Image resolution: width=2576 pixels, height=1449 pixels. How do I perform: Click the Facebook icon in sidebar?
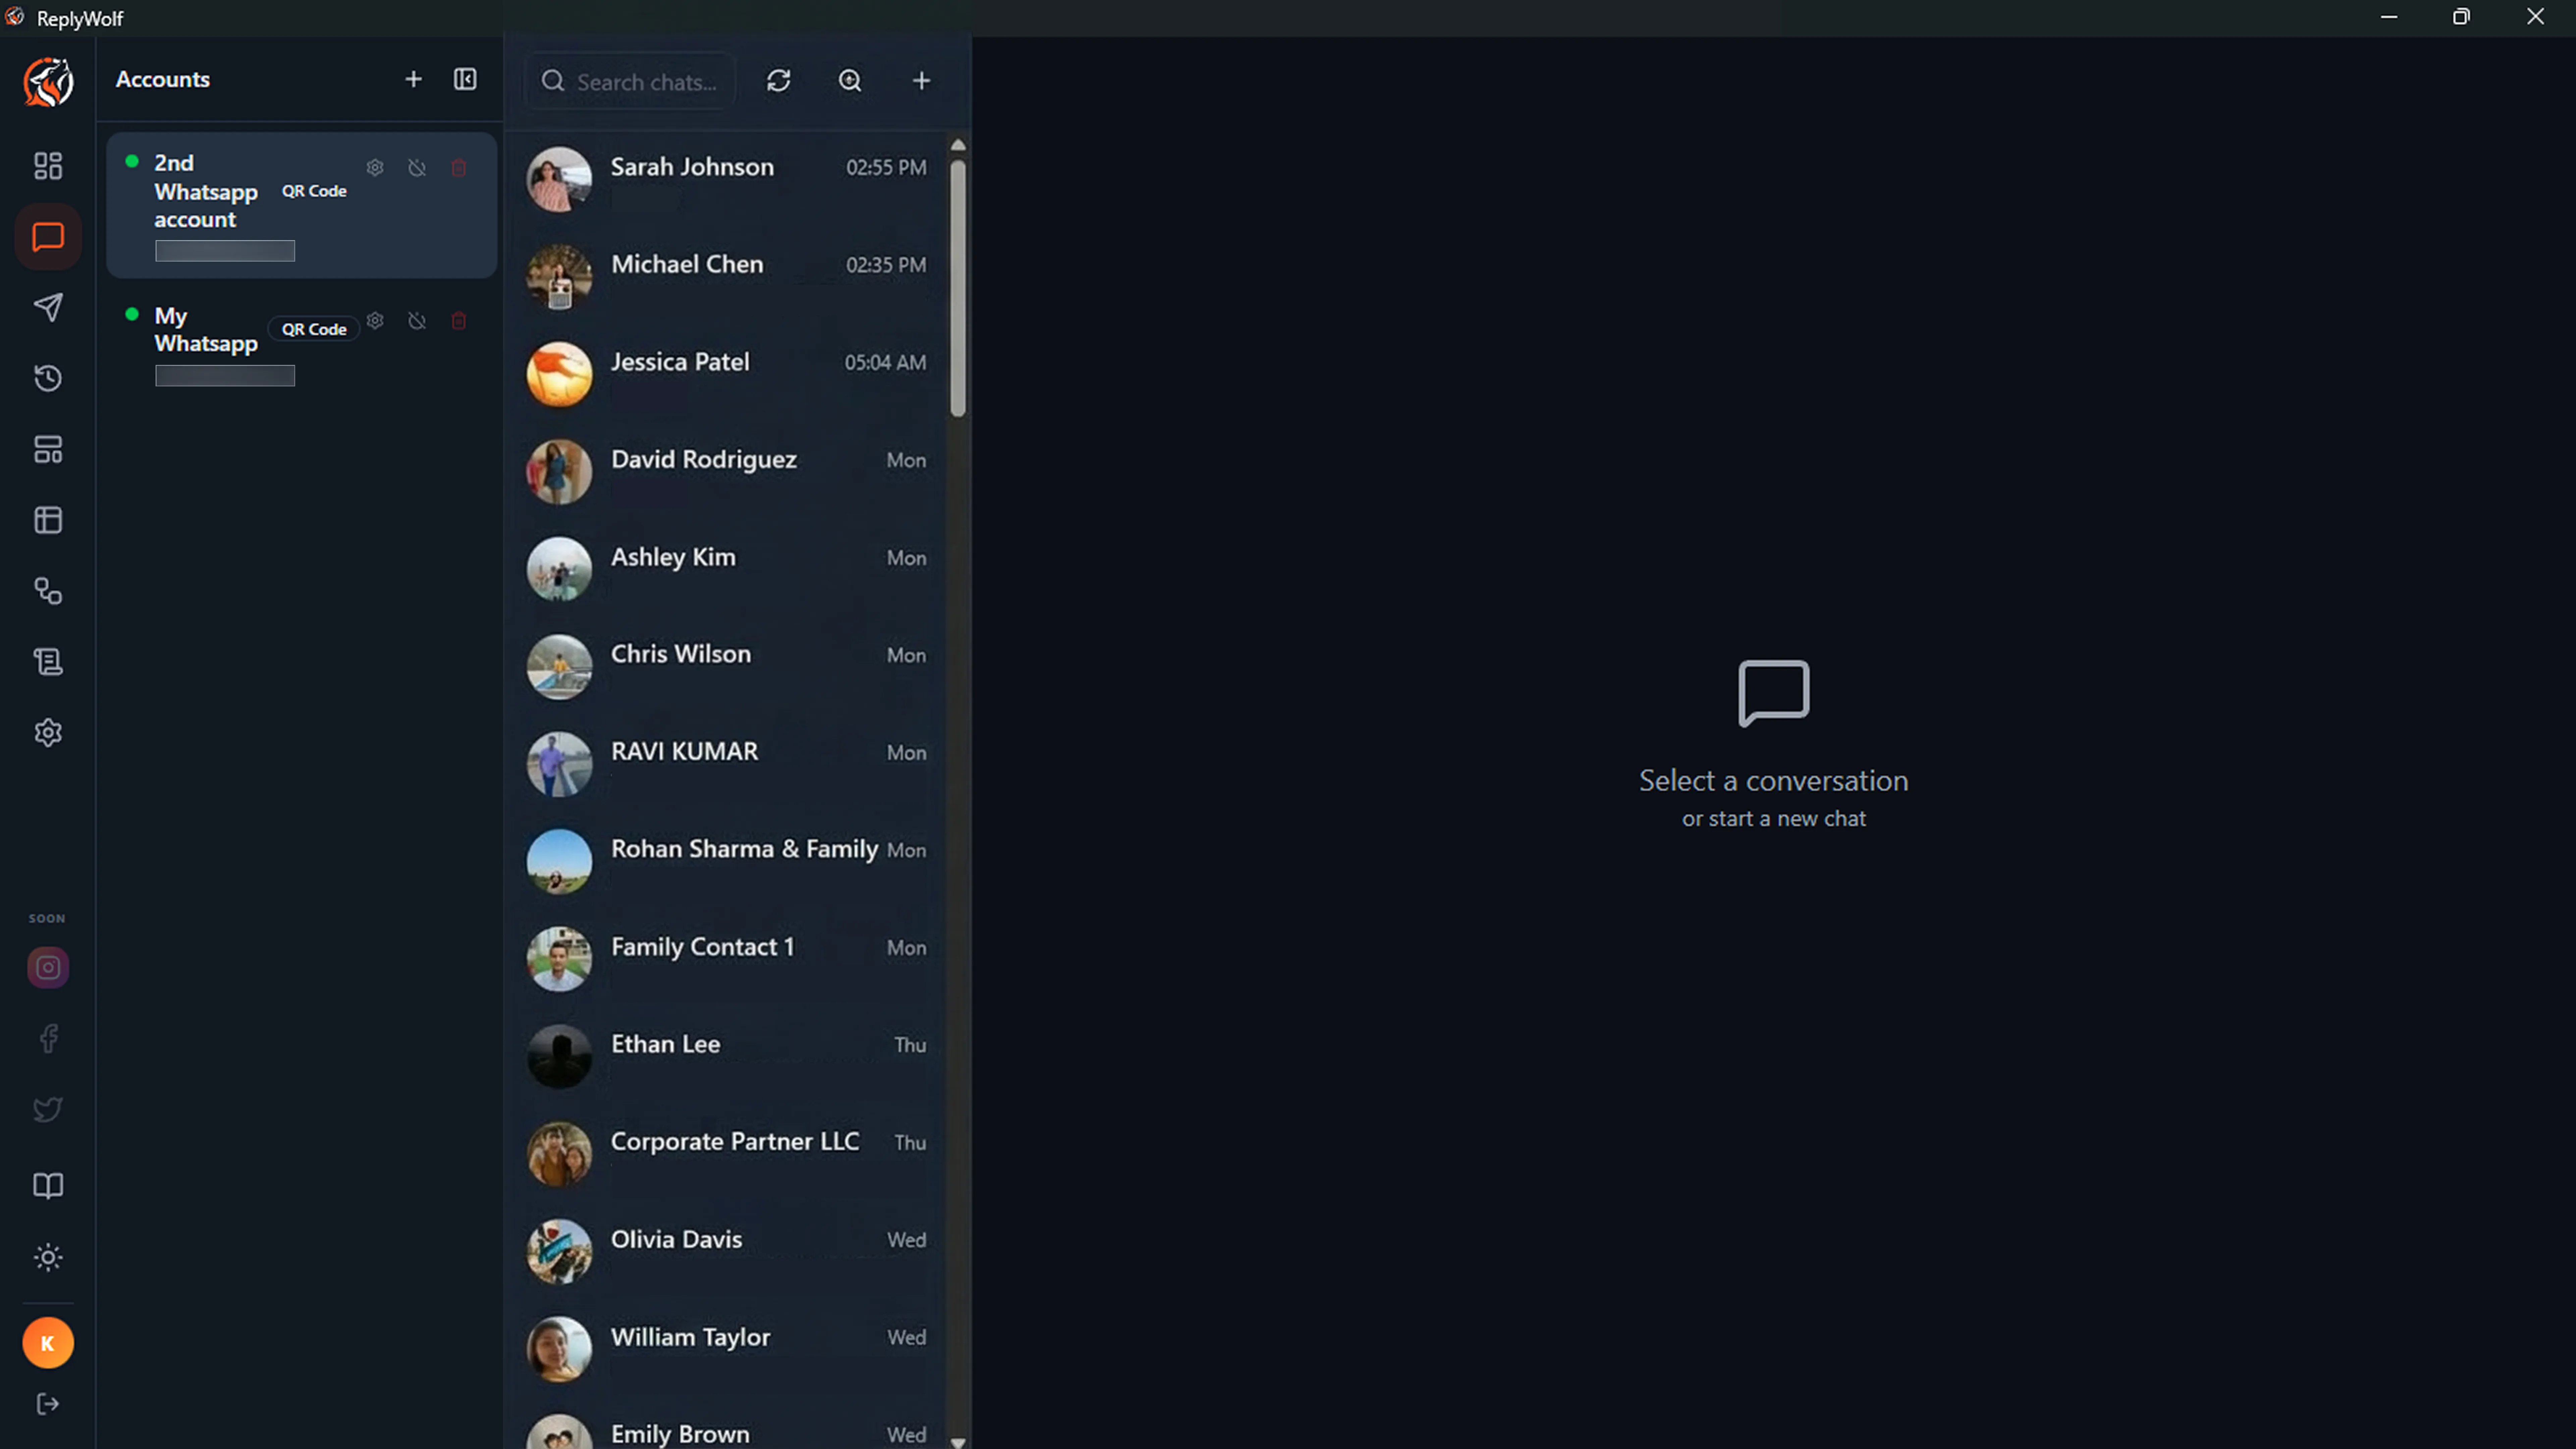(48, 1039)
